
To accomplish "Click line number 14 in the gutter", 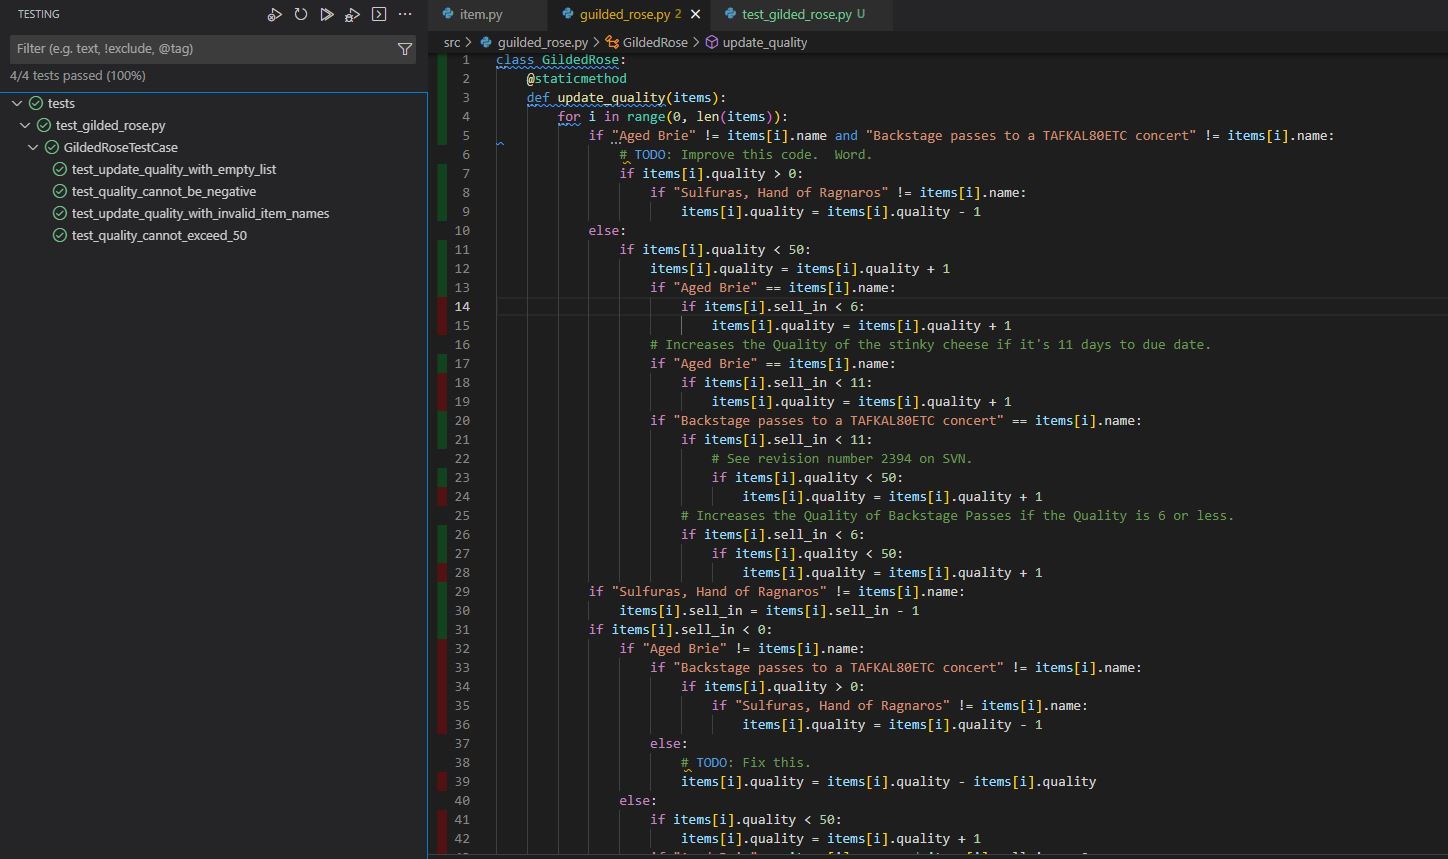I will 462,306.
